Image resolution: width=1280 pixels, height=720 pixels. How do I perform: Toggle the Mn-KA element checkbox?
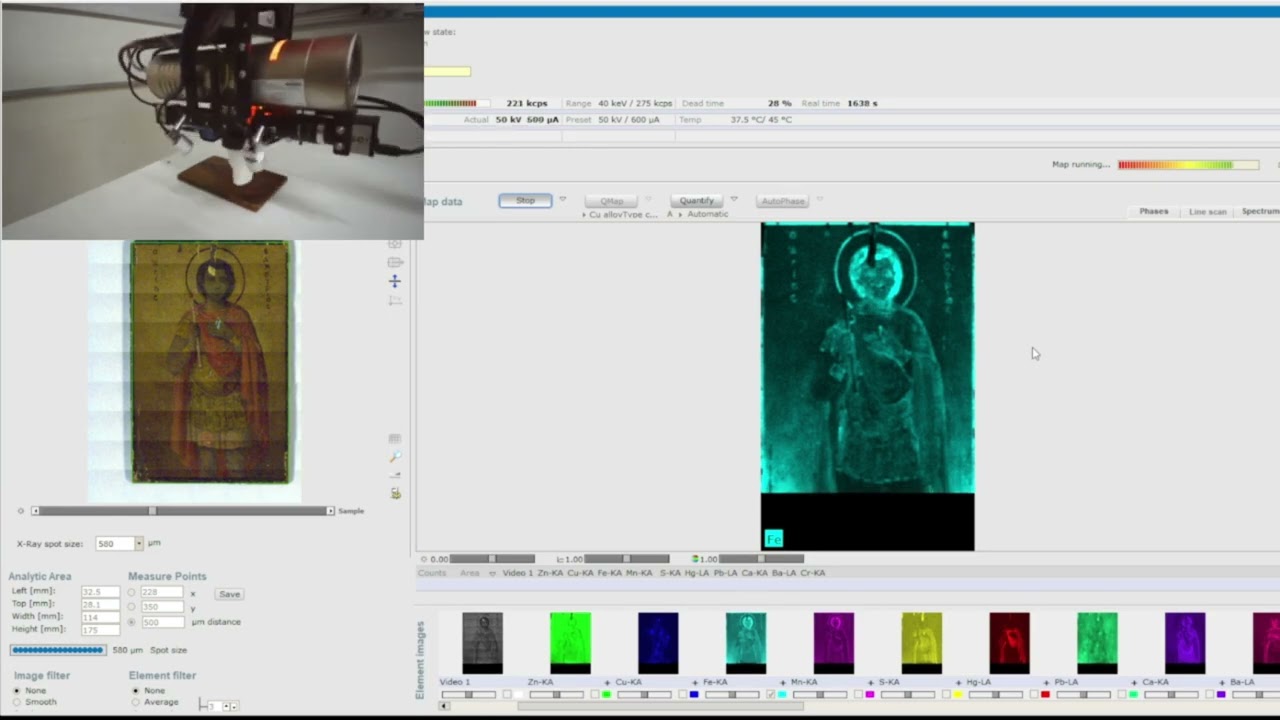coord(859,694)
